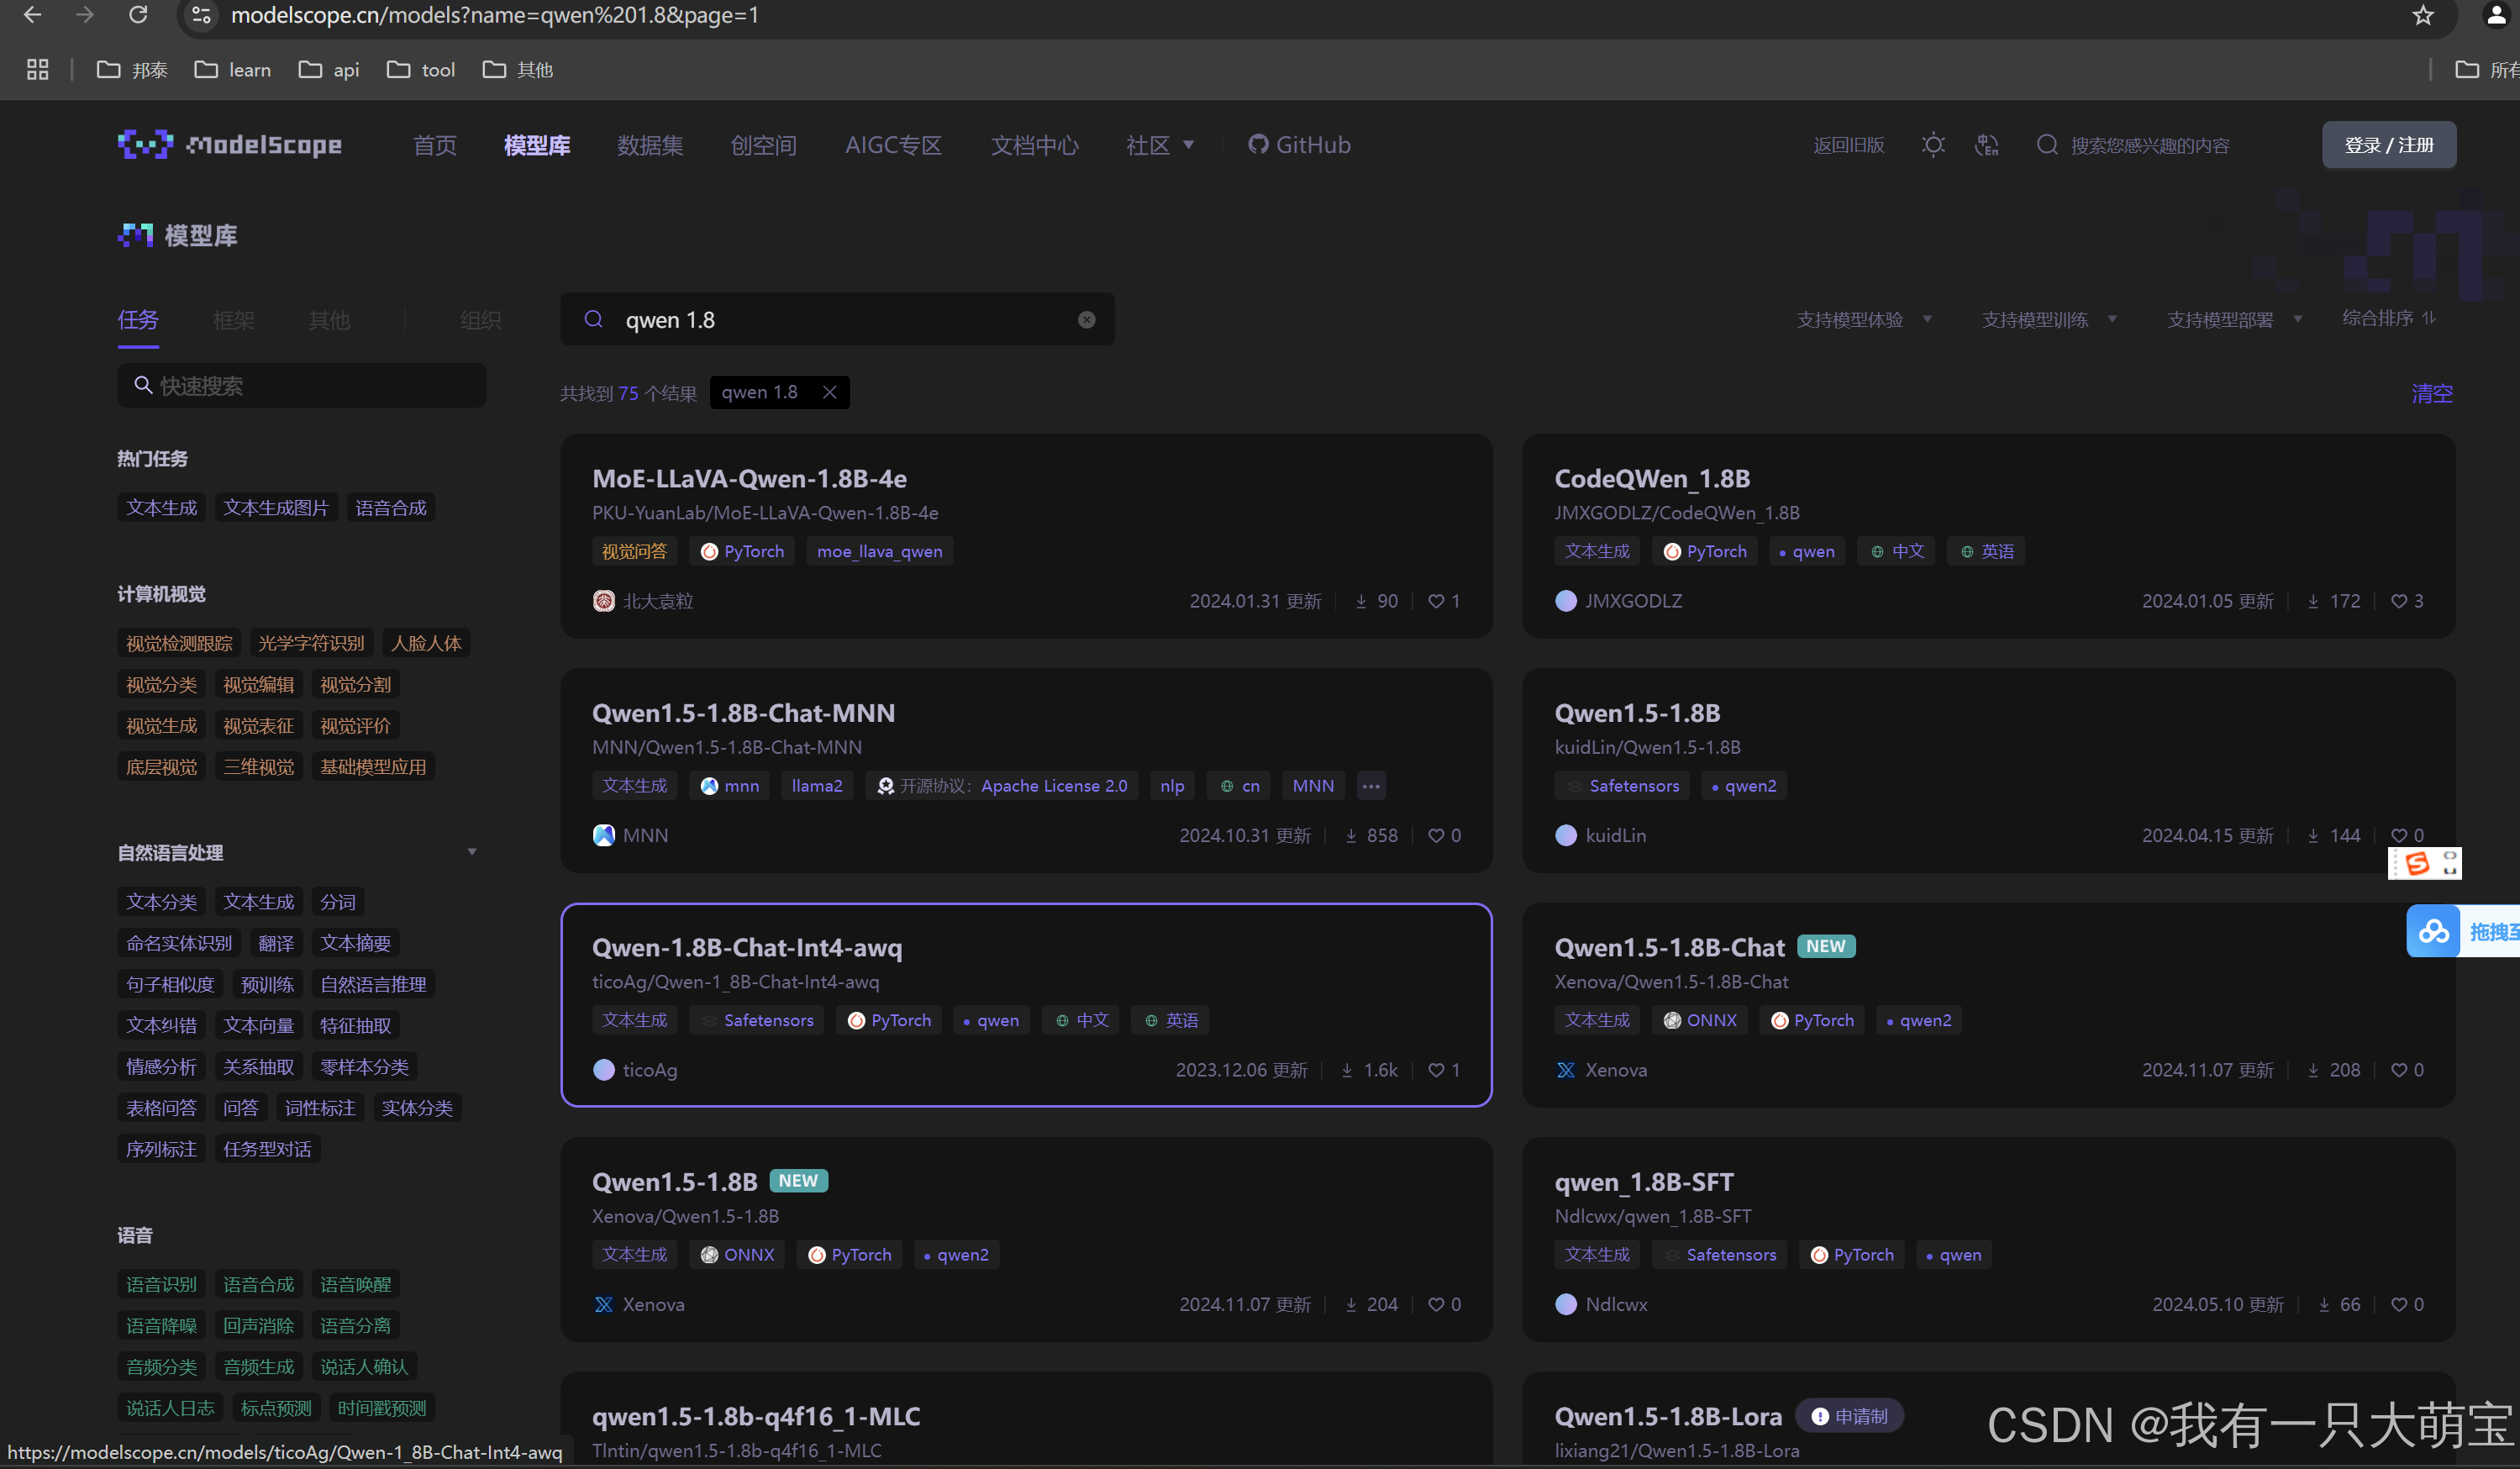Screen dimensions: 2520x1469
Task: Click the more tags ellipsis on Qwen1.5-1.8B-Chat-MNN
Action: coord(1370,786)
